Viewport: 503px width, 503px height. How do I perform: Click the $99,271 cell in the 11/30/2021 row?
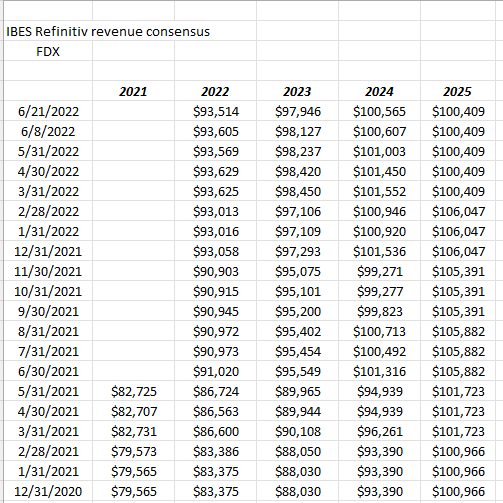coord(380,271)
